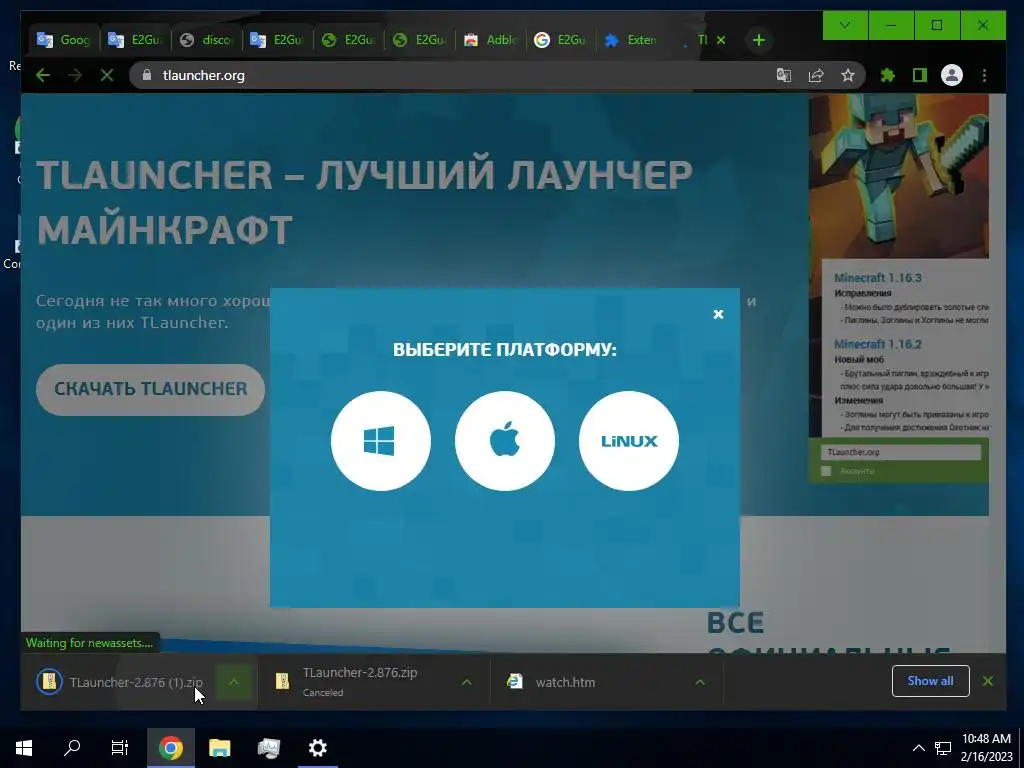Image resolution: width=1024 pixels, height=768 pixels.
Task: Open the clock showing 10:48 AM
Action: click(x=986, y=748)
